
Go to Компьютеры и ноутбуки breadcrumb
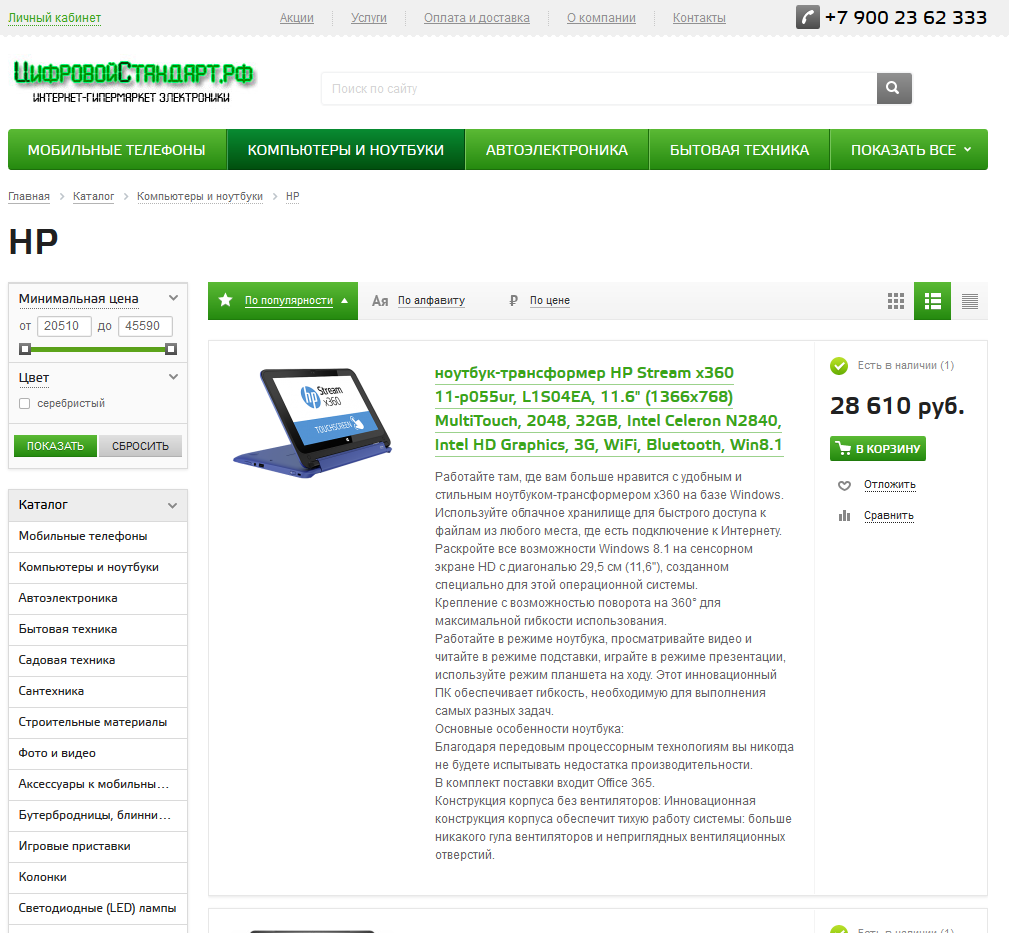pos(200,196)
